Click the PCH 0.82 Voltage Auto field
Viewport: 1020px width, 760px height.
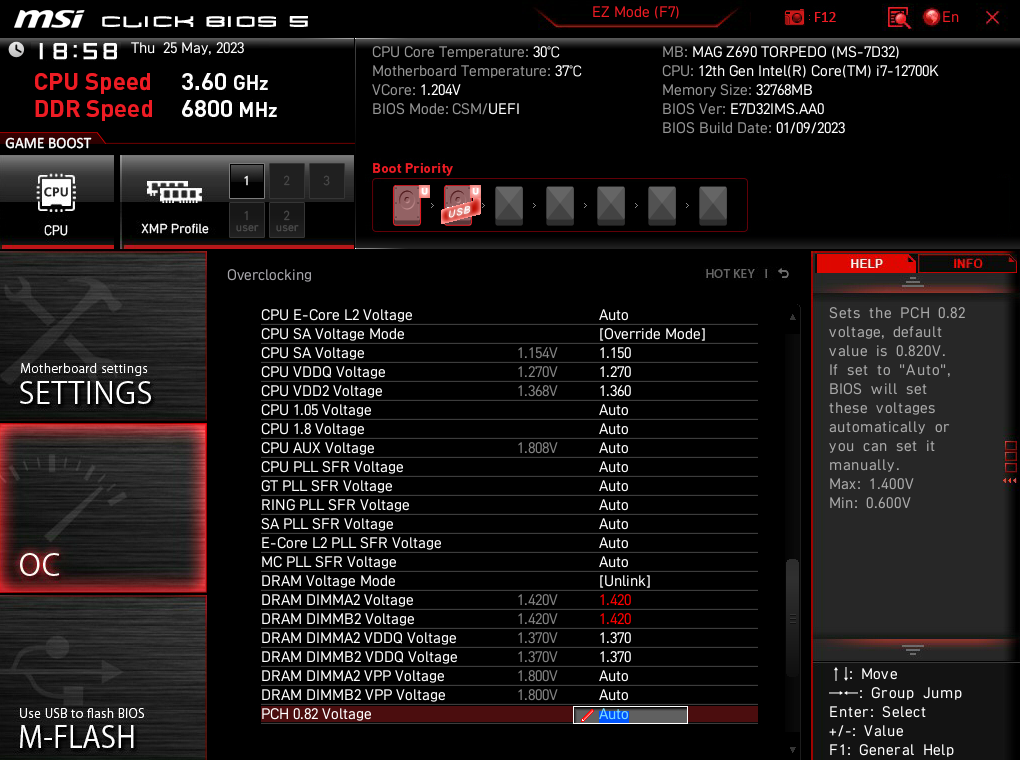[630, 714]
